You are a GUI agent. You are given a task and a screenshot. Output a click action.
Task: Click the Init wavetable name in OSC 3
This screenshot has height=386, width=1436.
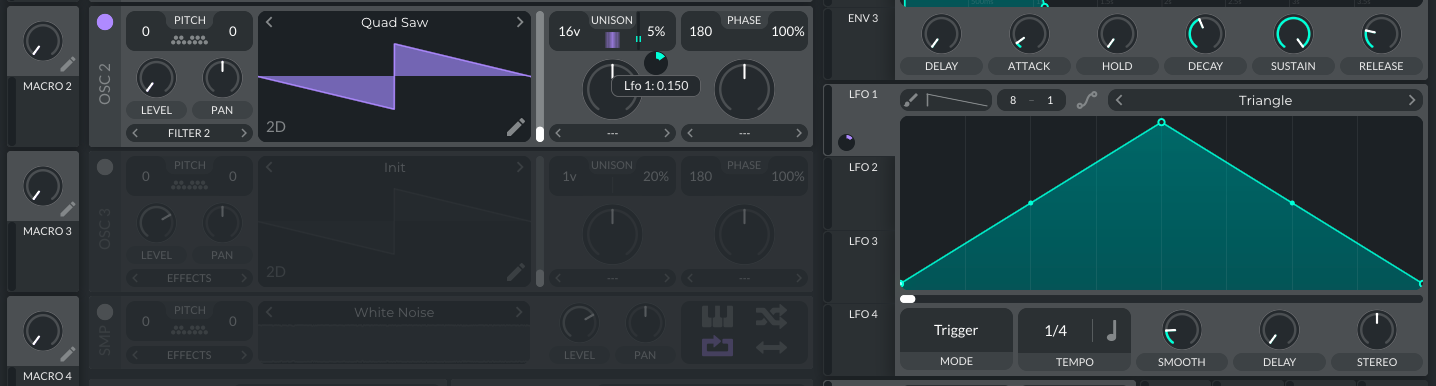tap(394, 167)
